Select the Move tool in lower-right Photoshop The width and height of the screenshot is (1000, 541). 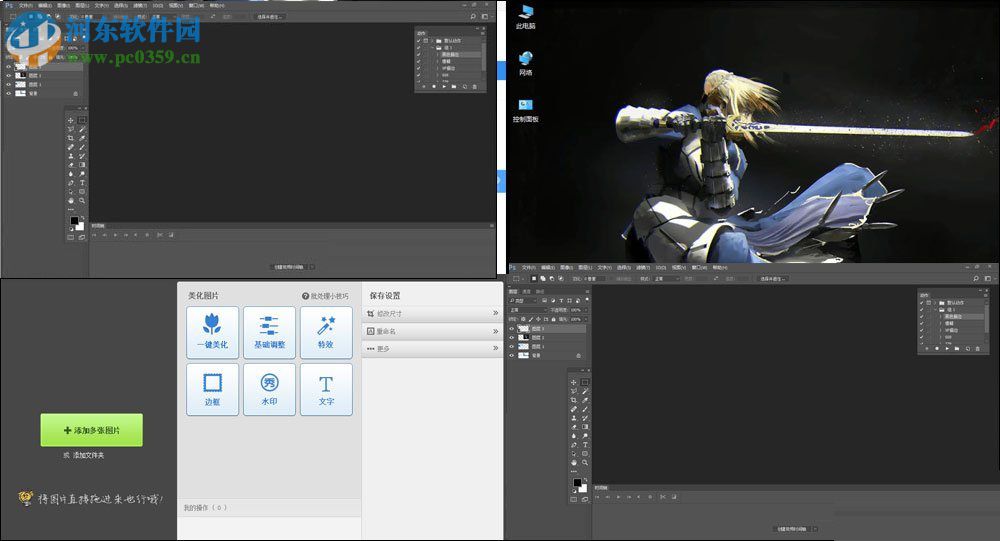click(x=574, y=382)
